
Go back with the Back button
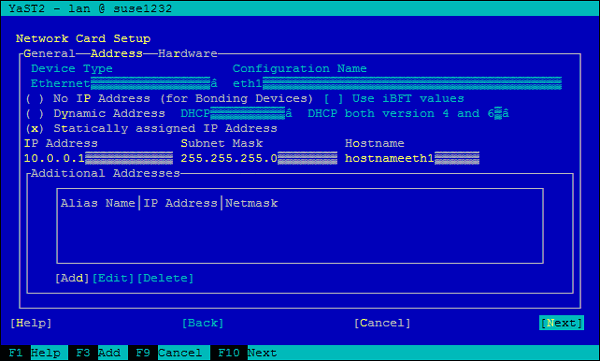(203, 323)
